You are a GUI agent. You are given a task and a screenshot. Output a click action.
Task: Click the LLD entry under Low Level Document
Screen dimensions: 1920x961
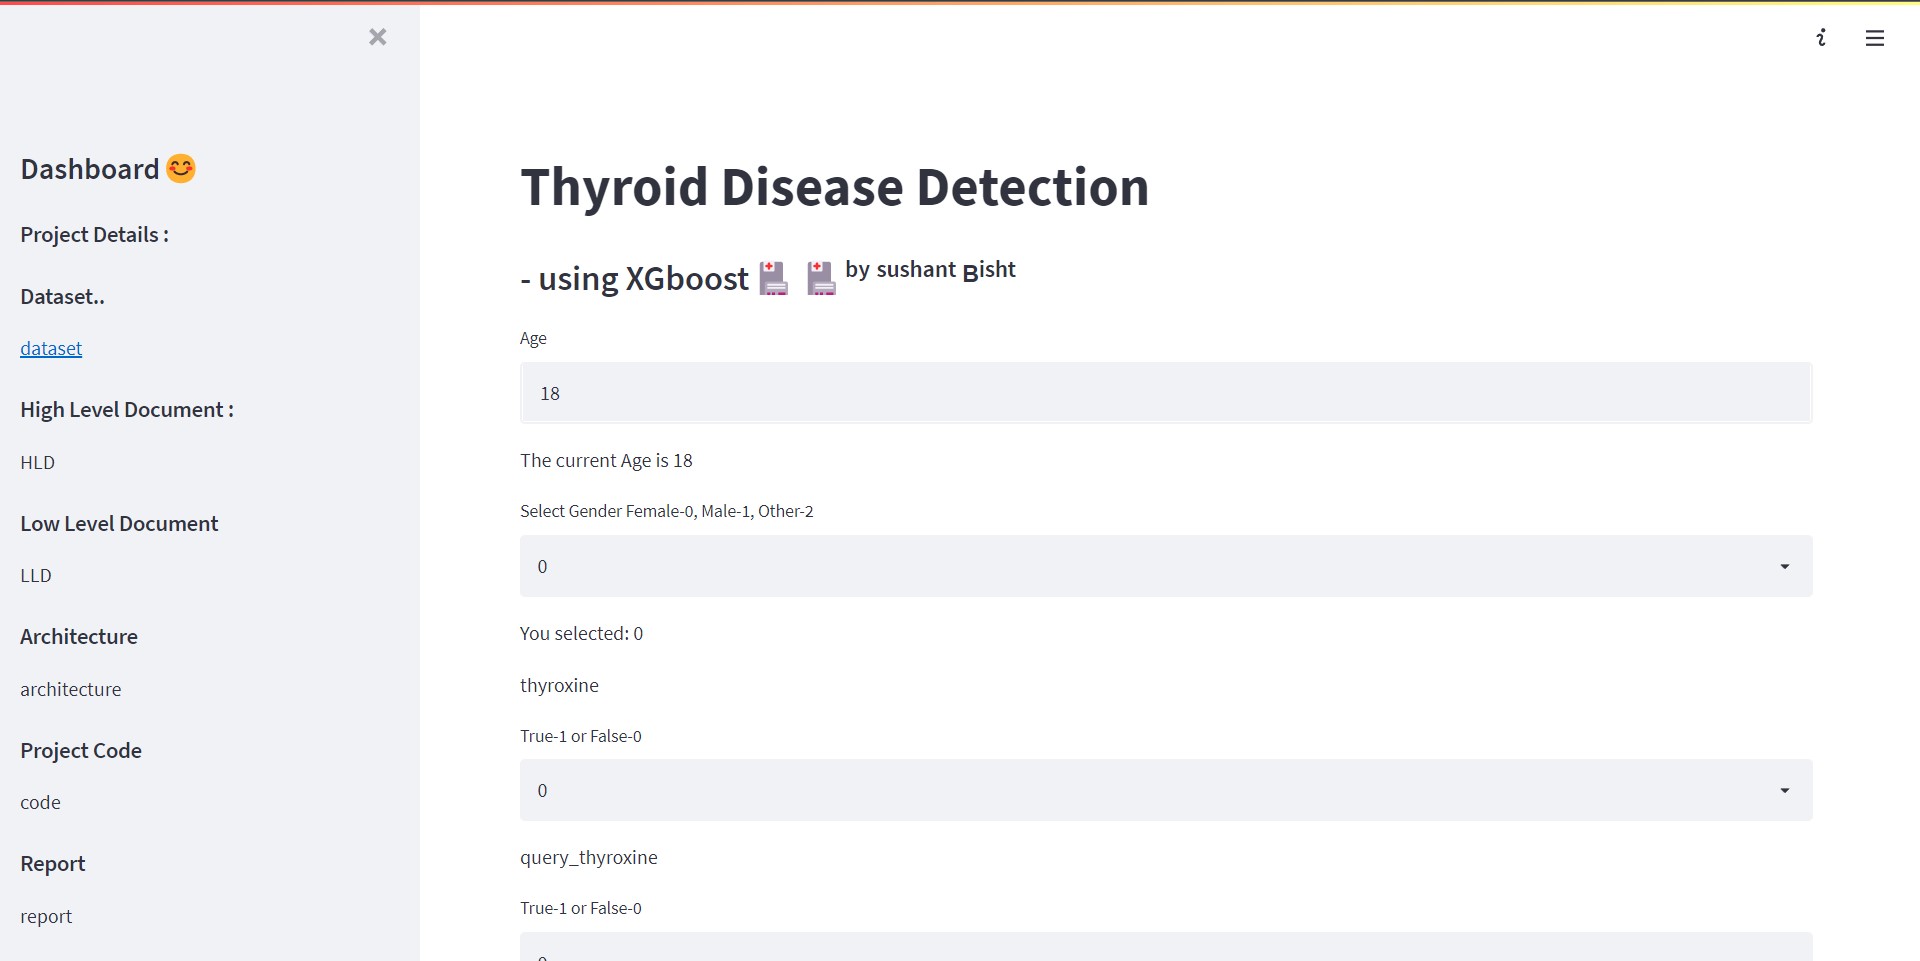point(36,575)
